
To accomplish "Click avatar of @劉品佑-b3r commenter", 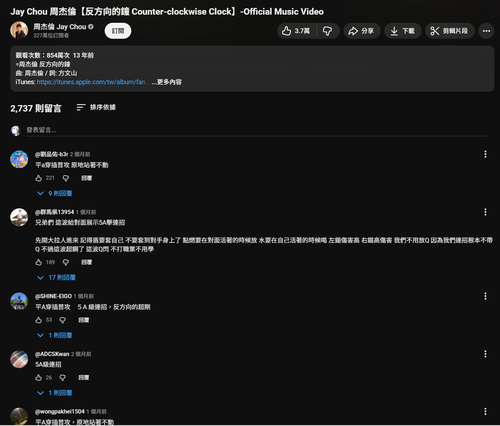I will point(19,159).
